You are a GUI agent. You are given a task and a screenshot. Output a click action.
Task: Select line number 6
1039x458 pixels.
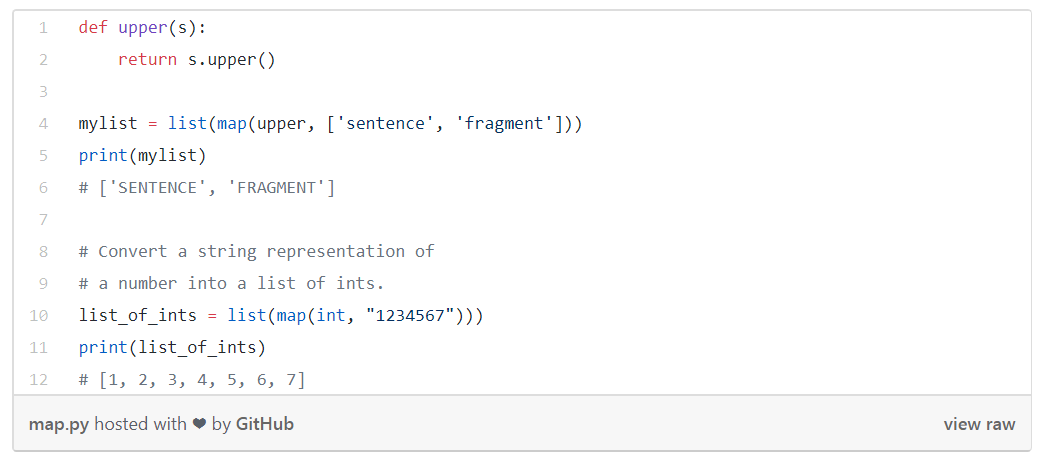(x=43, y=188)
